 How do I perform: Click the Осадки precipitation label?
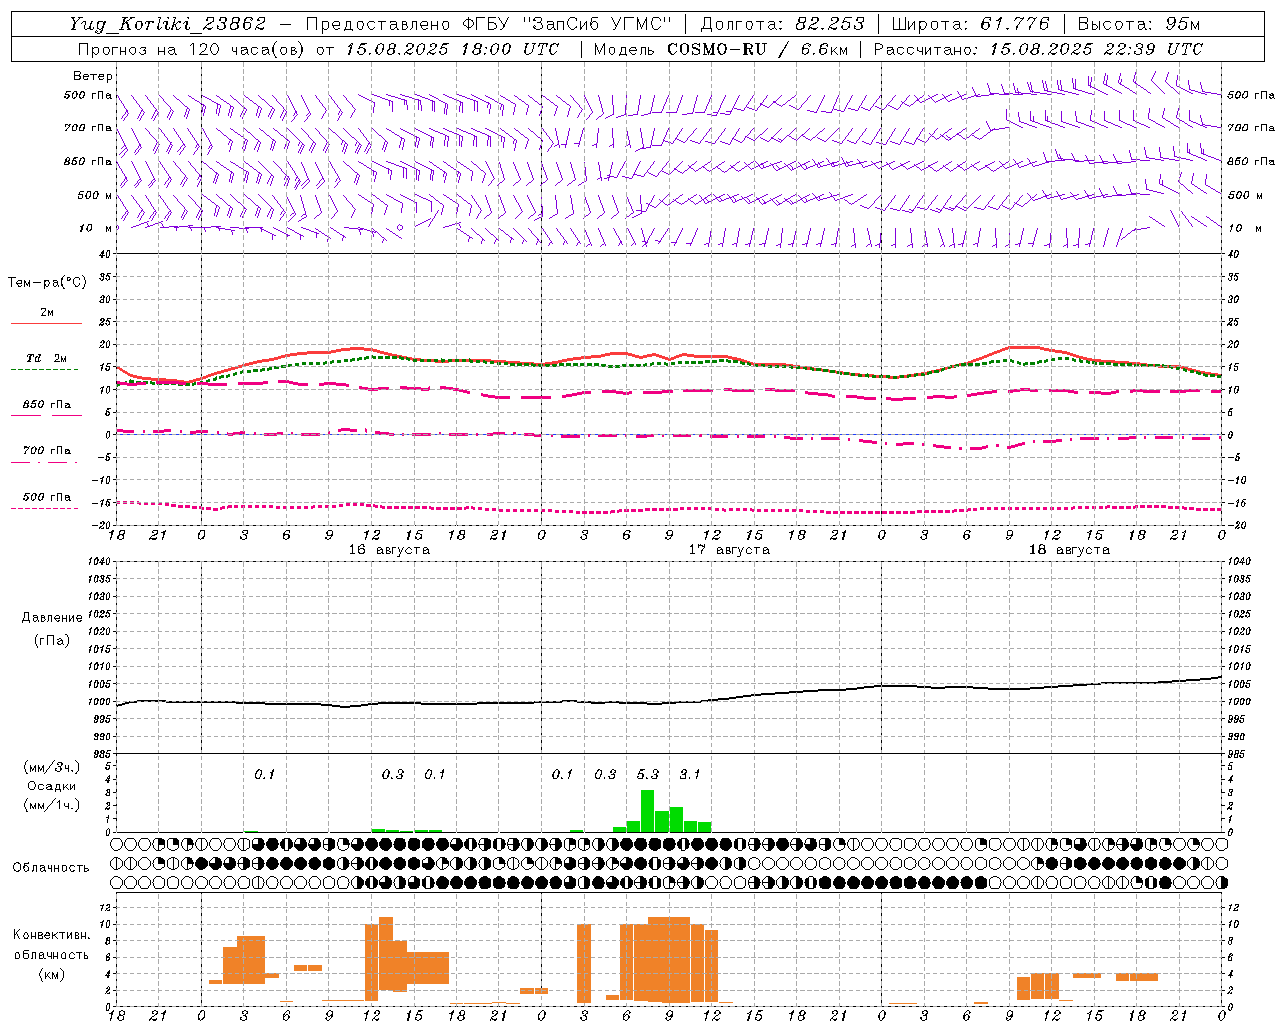[x=51, y=786]
